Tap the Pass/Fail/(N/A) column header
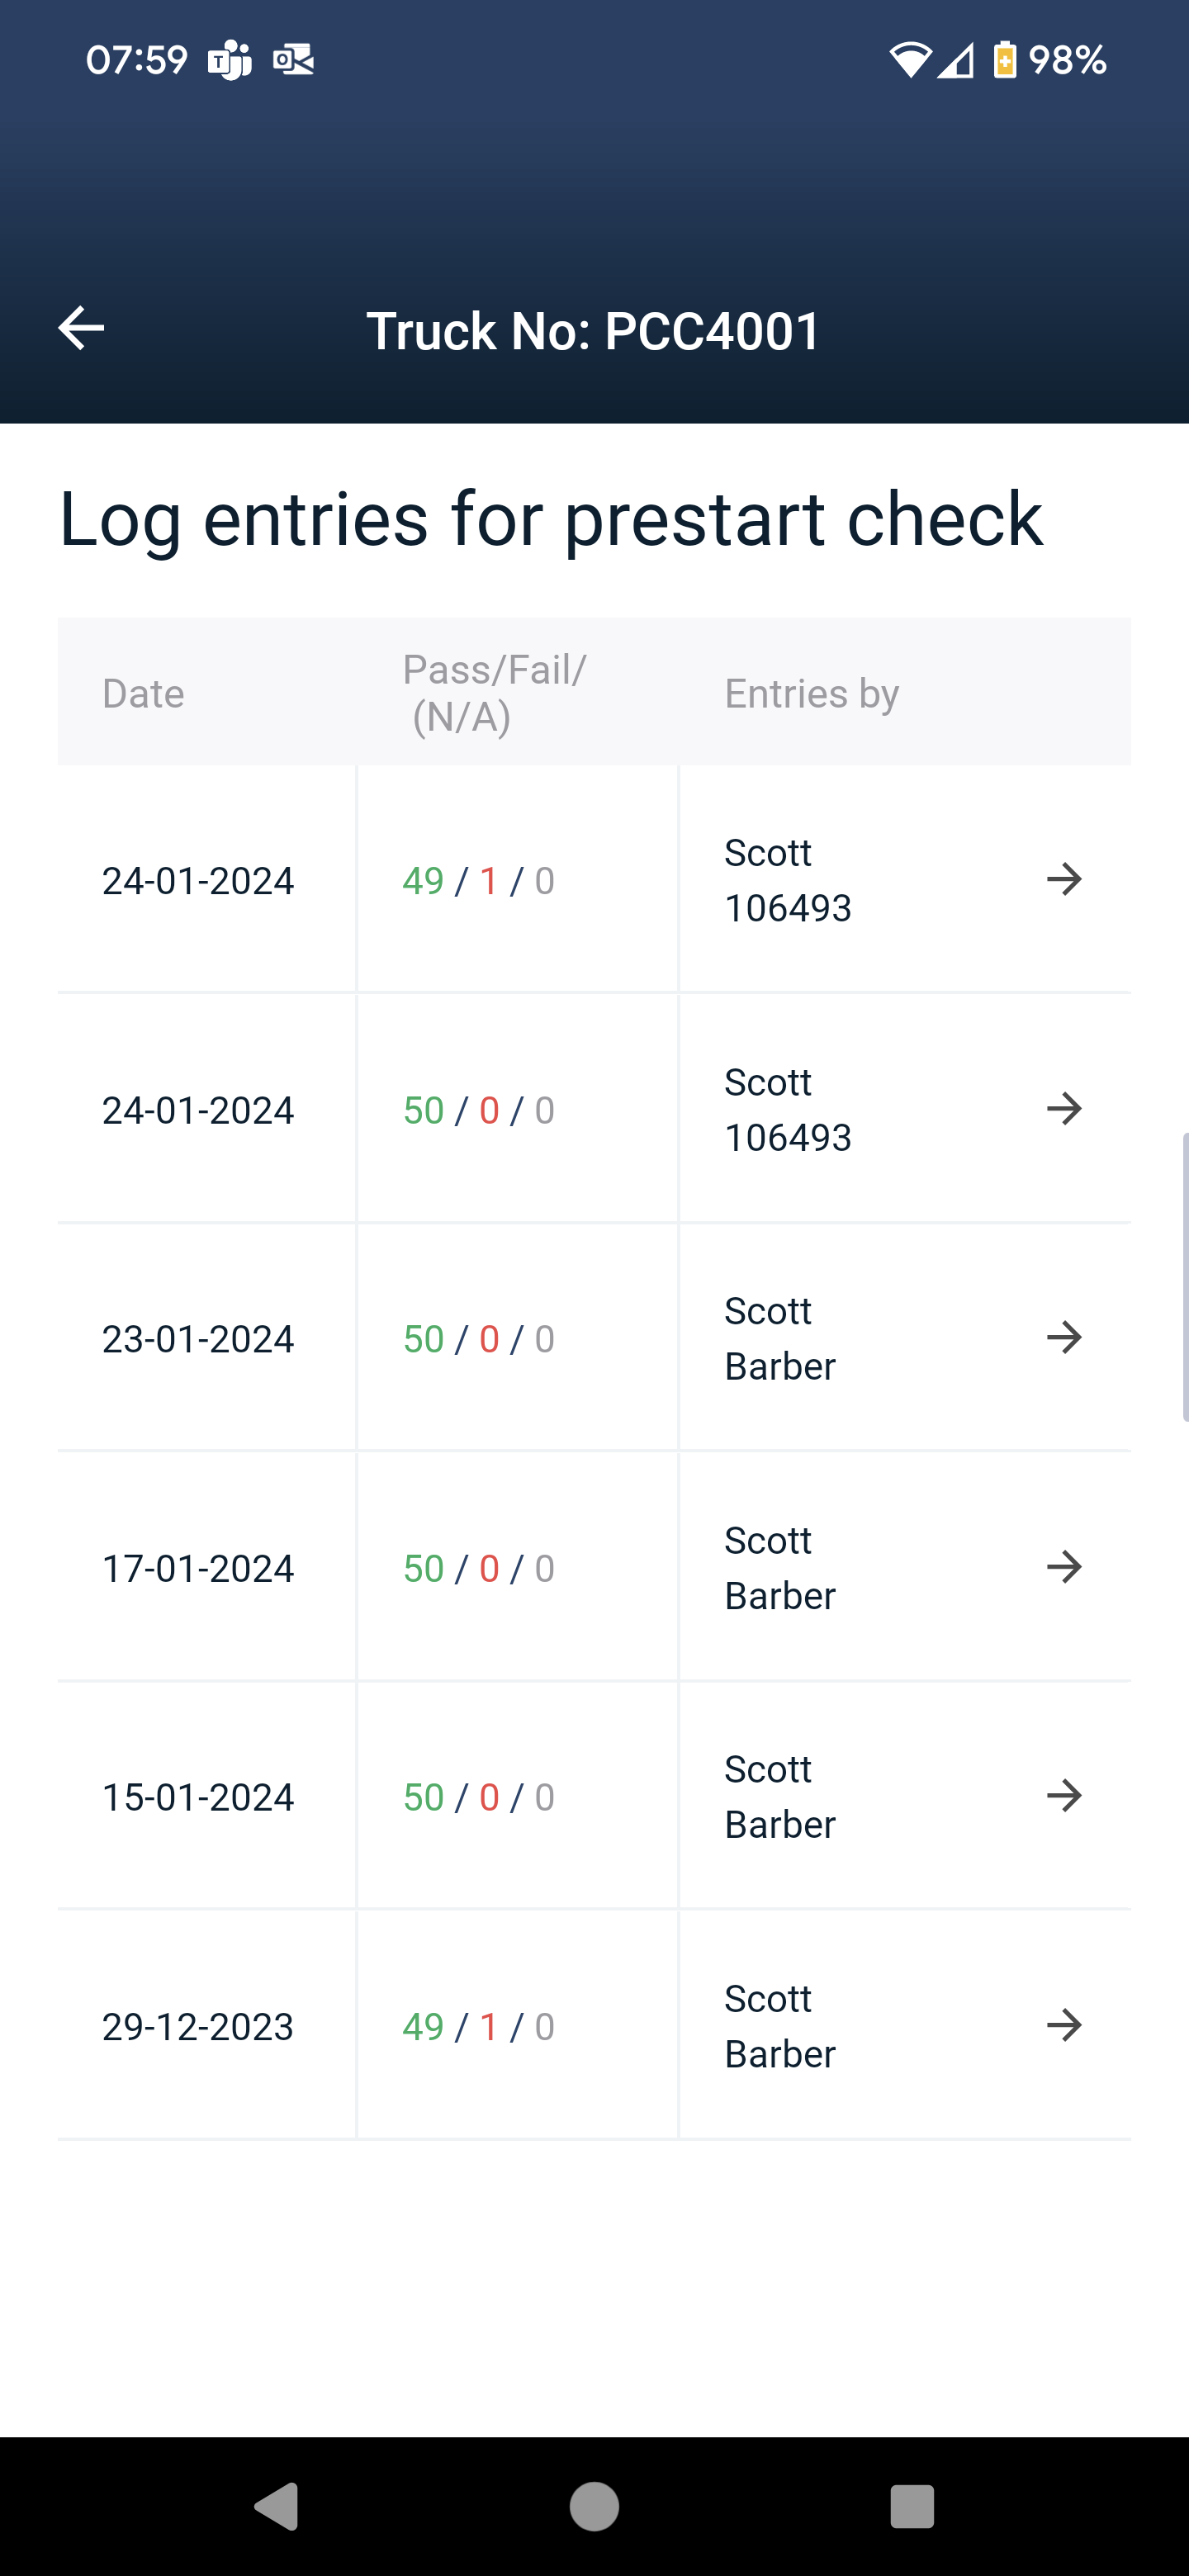Screen dimensions: 1189x2576 494,692
